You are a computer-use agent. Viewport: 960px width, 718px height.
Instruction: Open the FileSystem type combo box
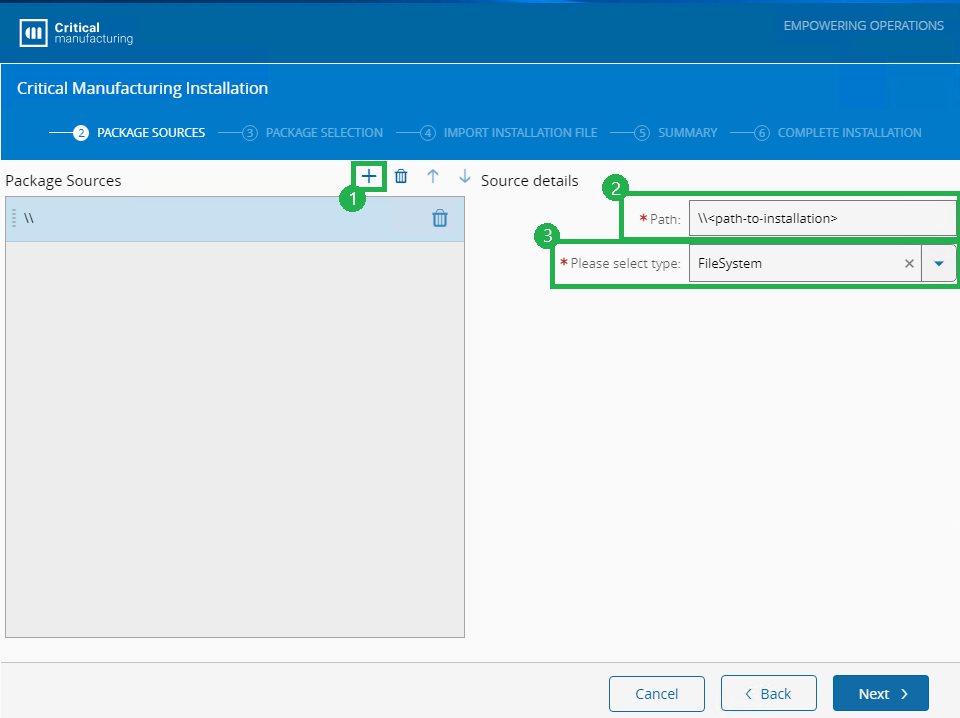[x=790, y=264]
